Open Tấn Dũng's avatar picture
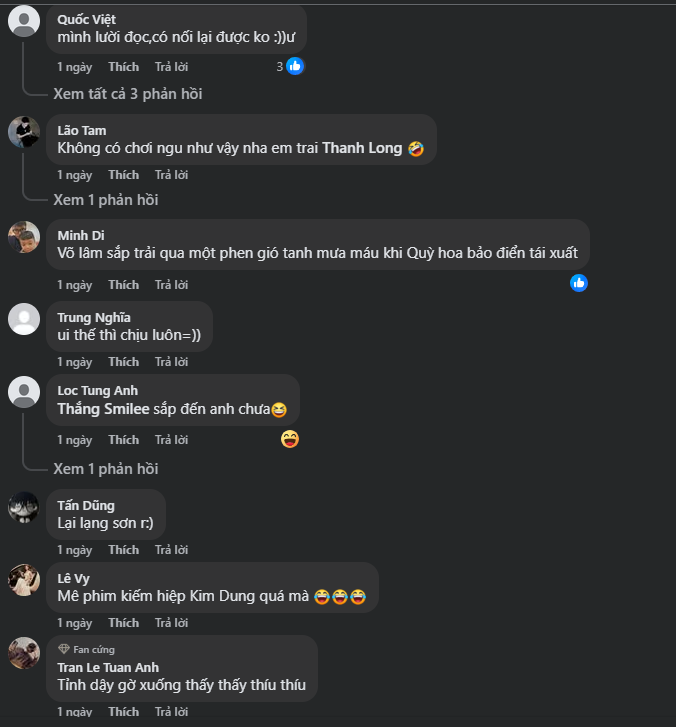The height and width of the screenshot is (727, 676). tap(24, 507)
